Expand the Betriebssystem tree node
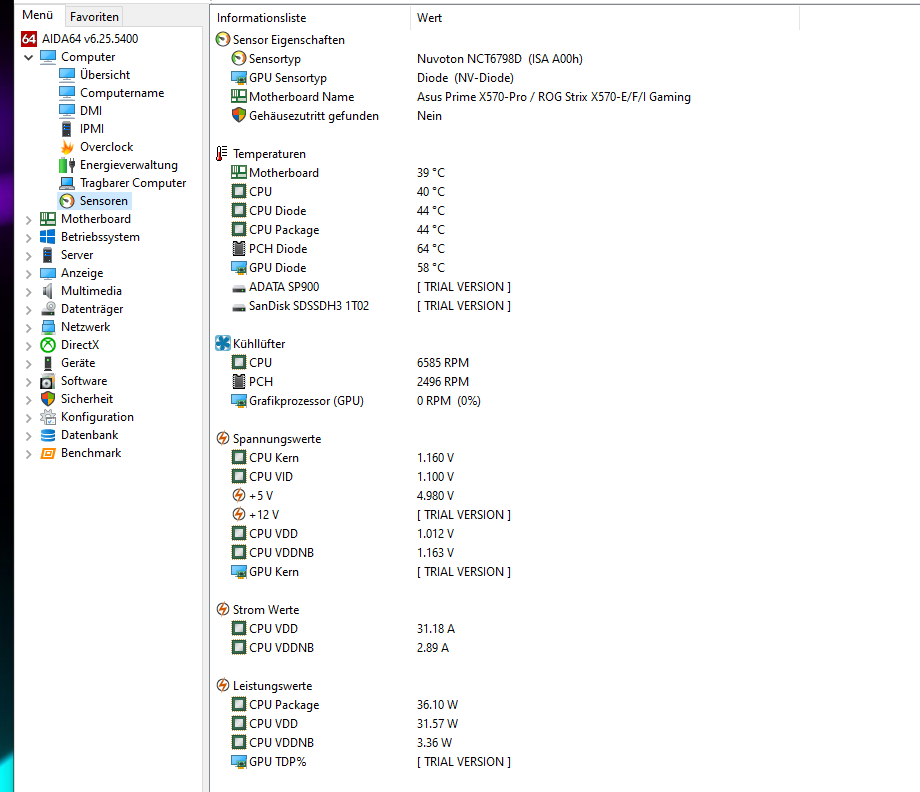This screenshot has height=792, width=920. point(28,238)
